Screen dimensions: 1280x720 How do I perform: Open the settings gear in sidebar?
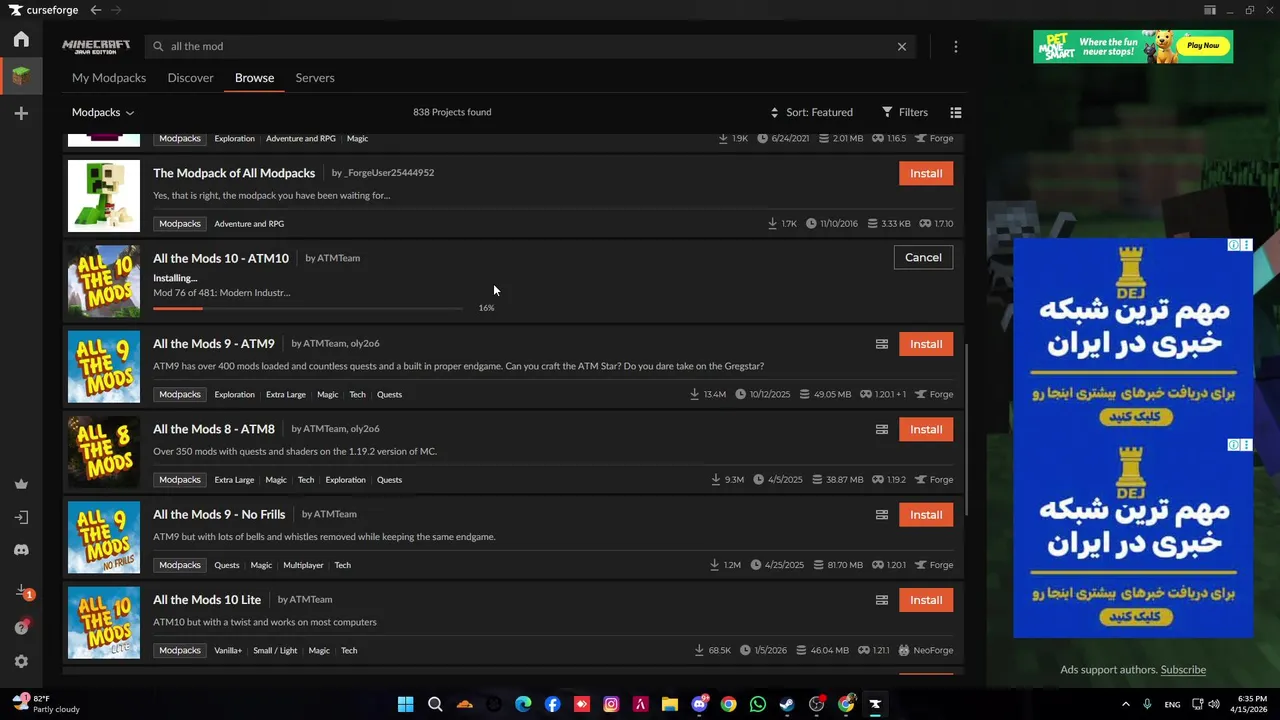coord(21,661)
